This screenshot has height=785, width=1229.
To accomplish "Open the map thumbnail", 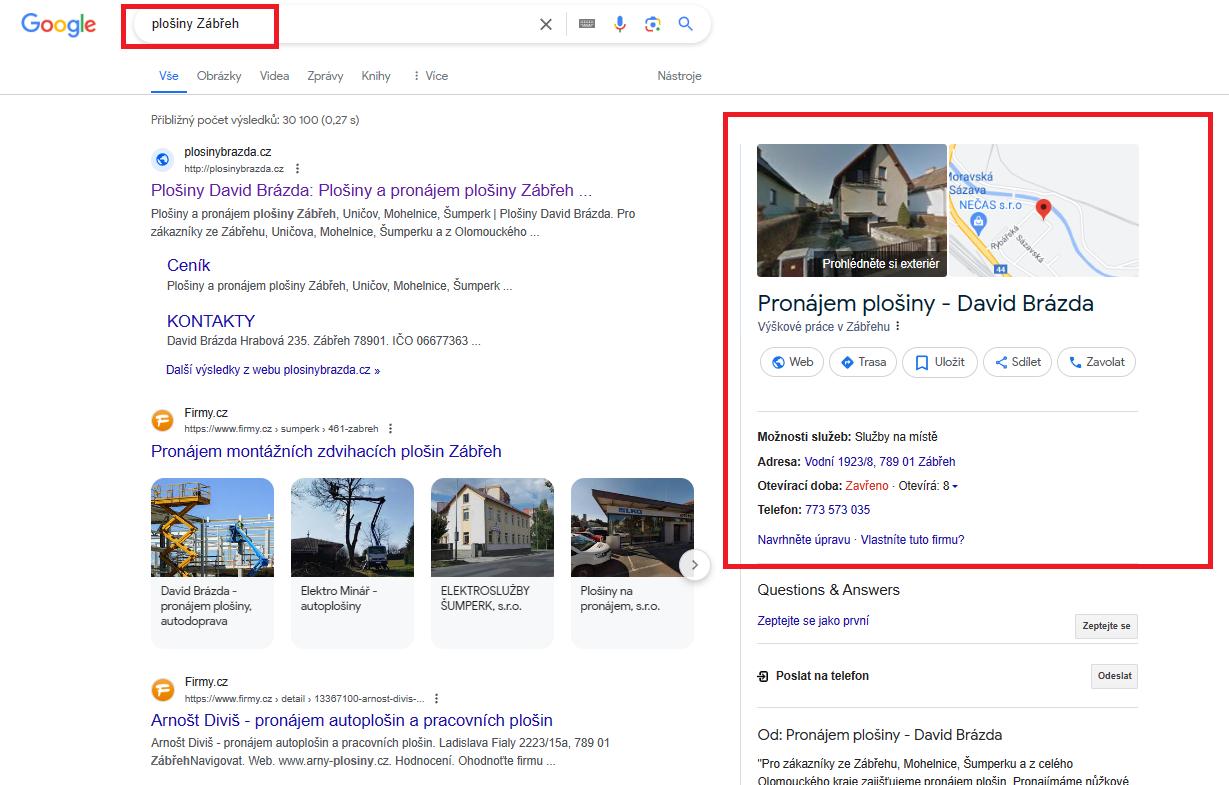I will click(1044, 210).
